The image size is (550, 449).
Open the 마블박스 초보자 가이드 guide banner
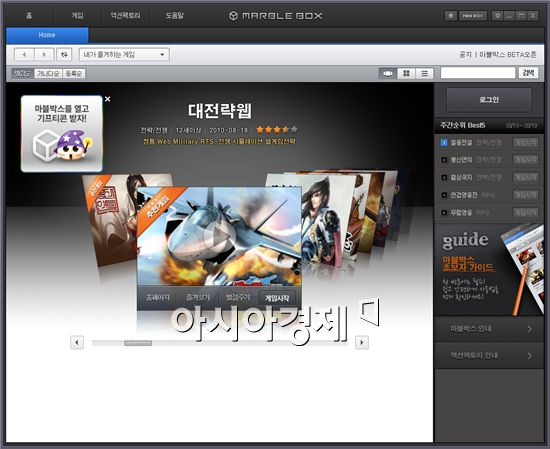(x=489, y=269)
